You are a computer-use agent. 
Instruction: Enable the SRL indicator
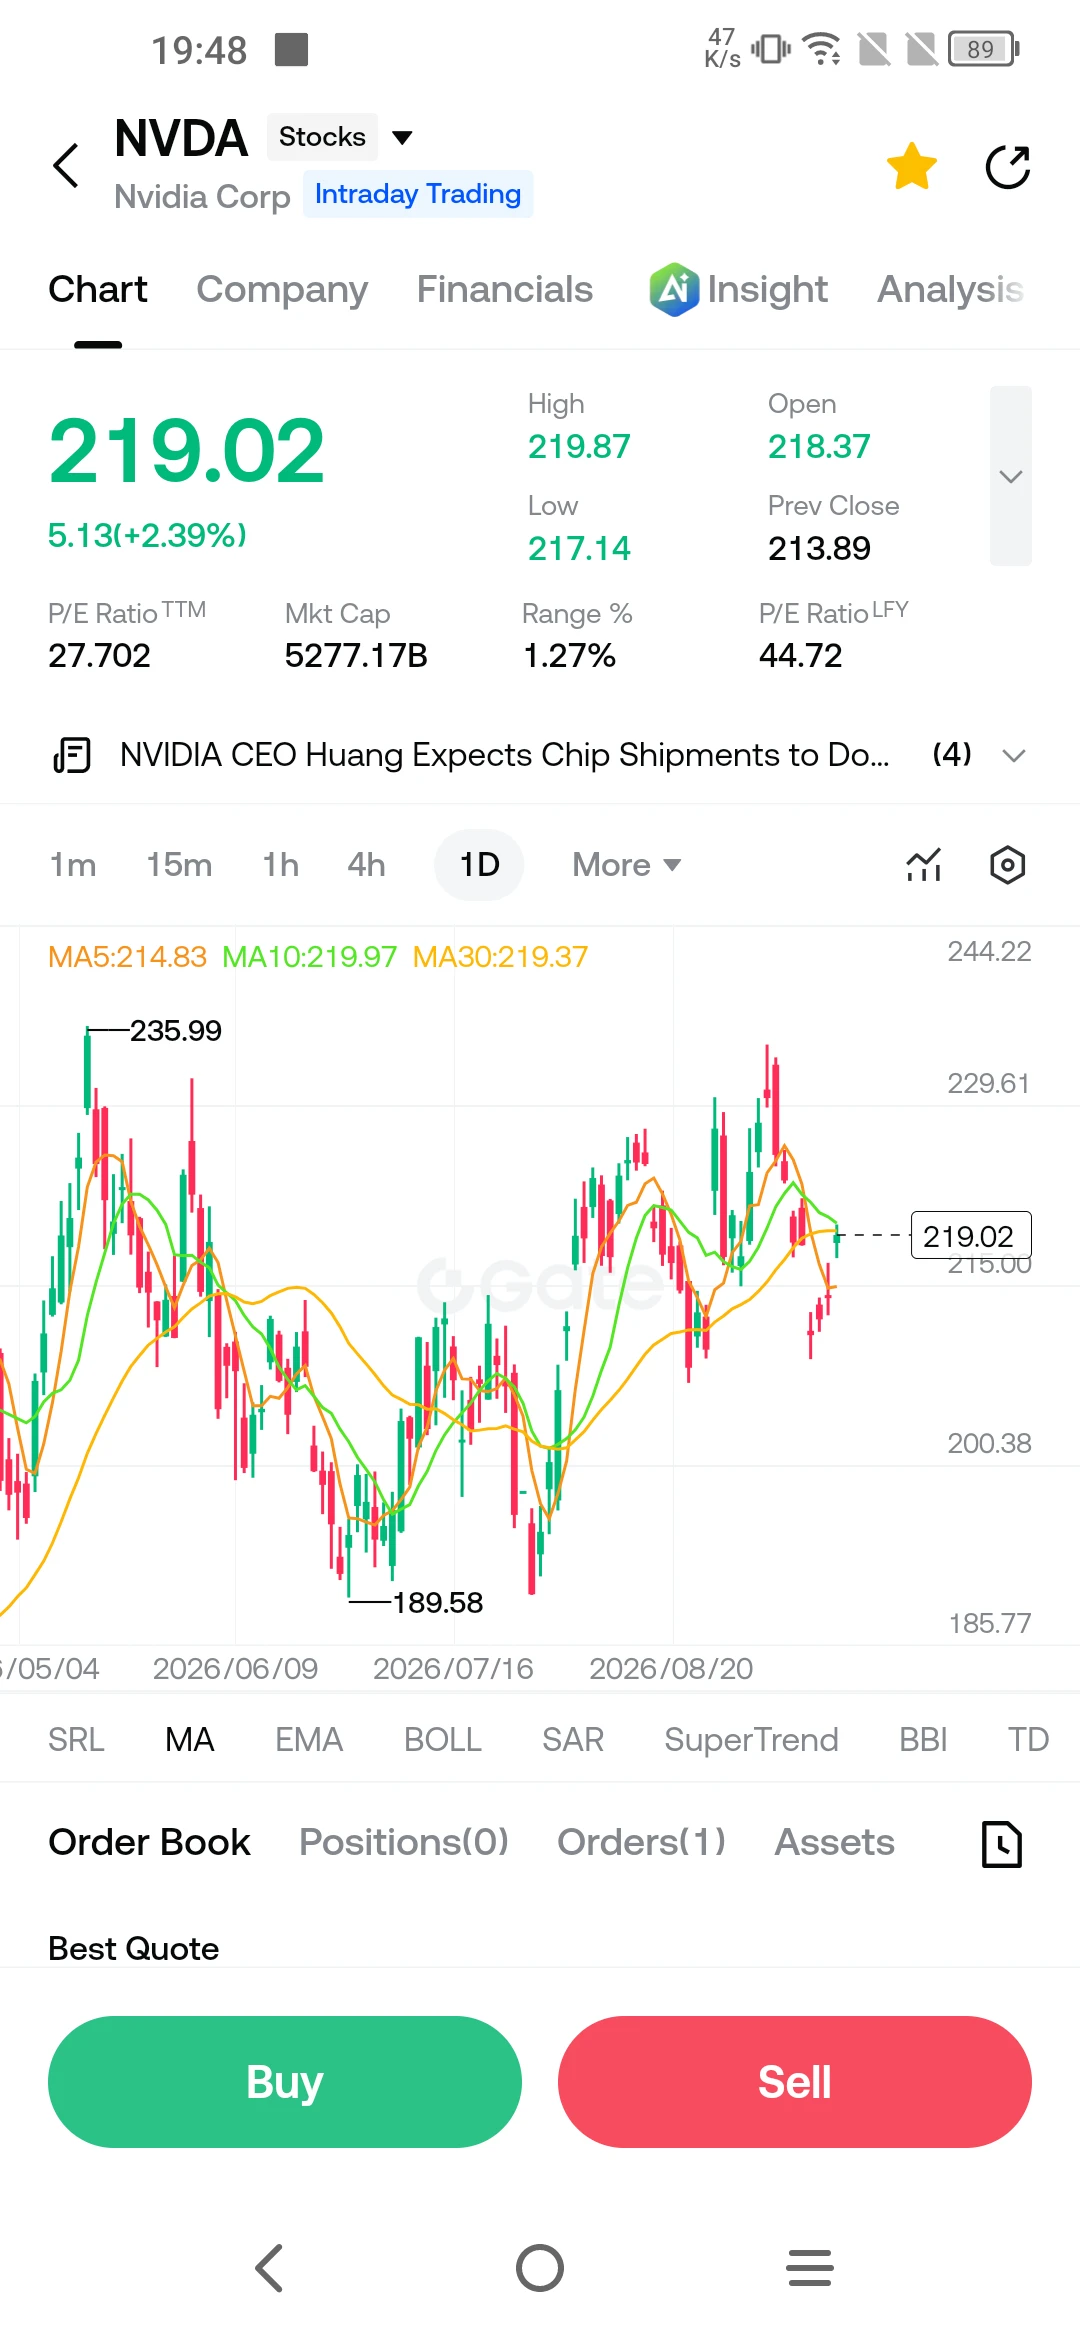pos(76,1740)
